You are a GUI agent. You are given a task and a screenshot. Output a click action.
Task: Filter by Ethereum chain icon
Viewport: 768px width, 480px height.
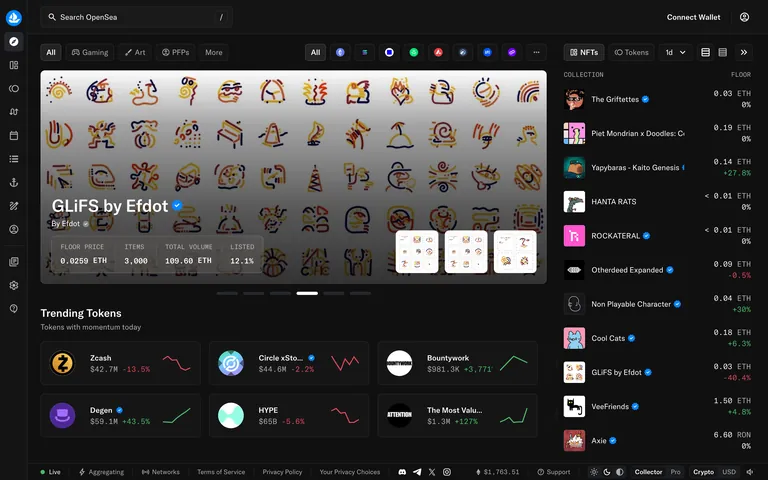tap(340, 52)
